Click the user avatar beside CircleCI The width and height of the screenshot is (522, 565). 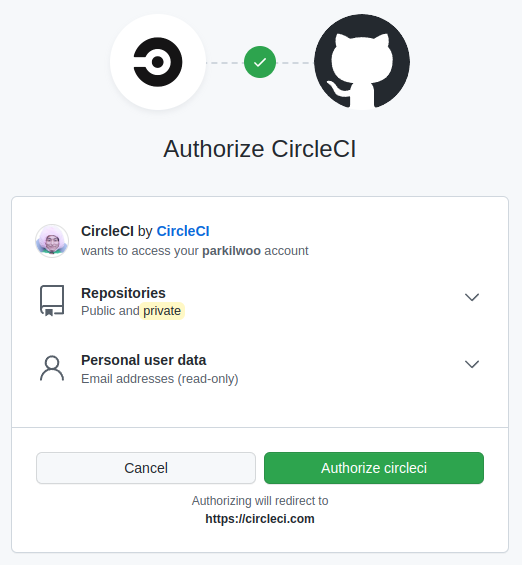[x=52, y=241]
